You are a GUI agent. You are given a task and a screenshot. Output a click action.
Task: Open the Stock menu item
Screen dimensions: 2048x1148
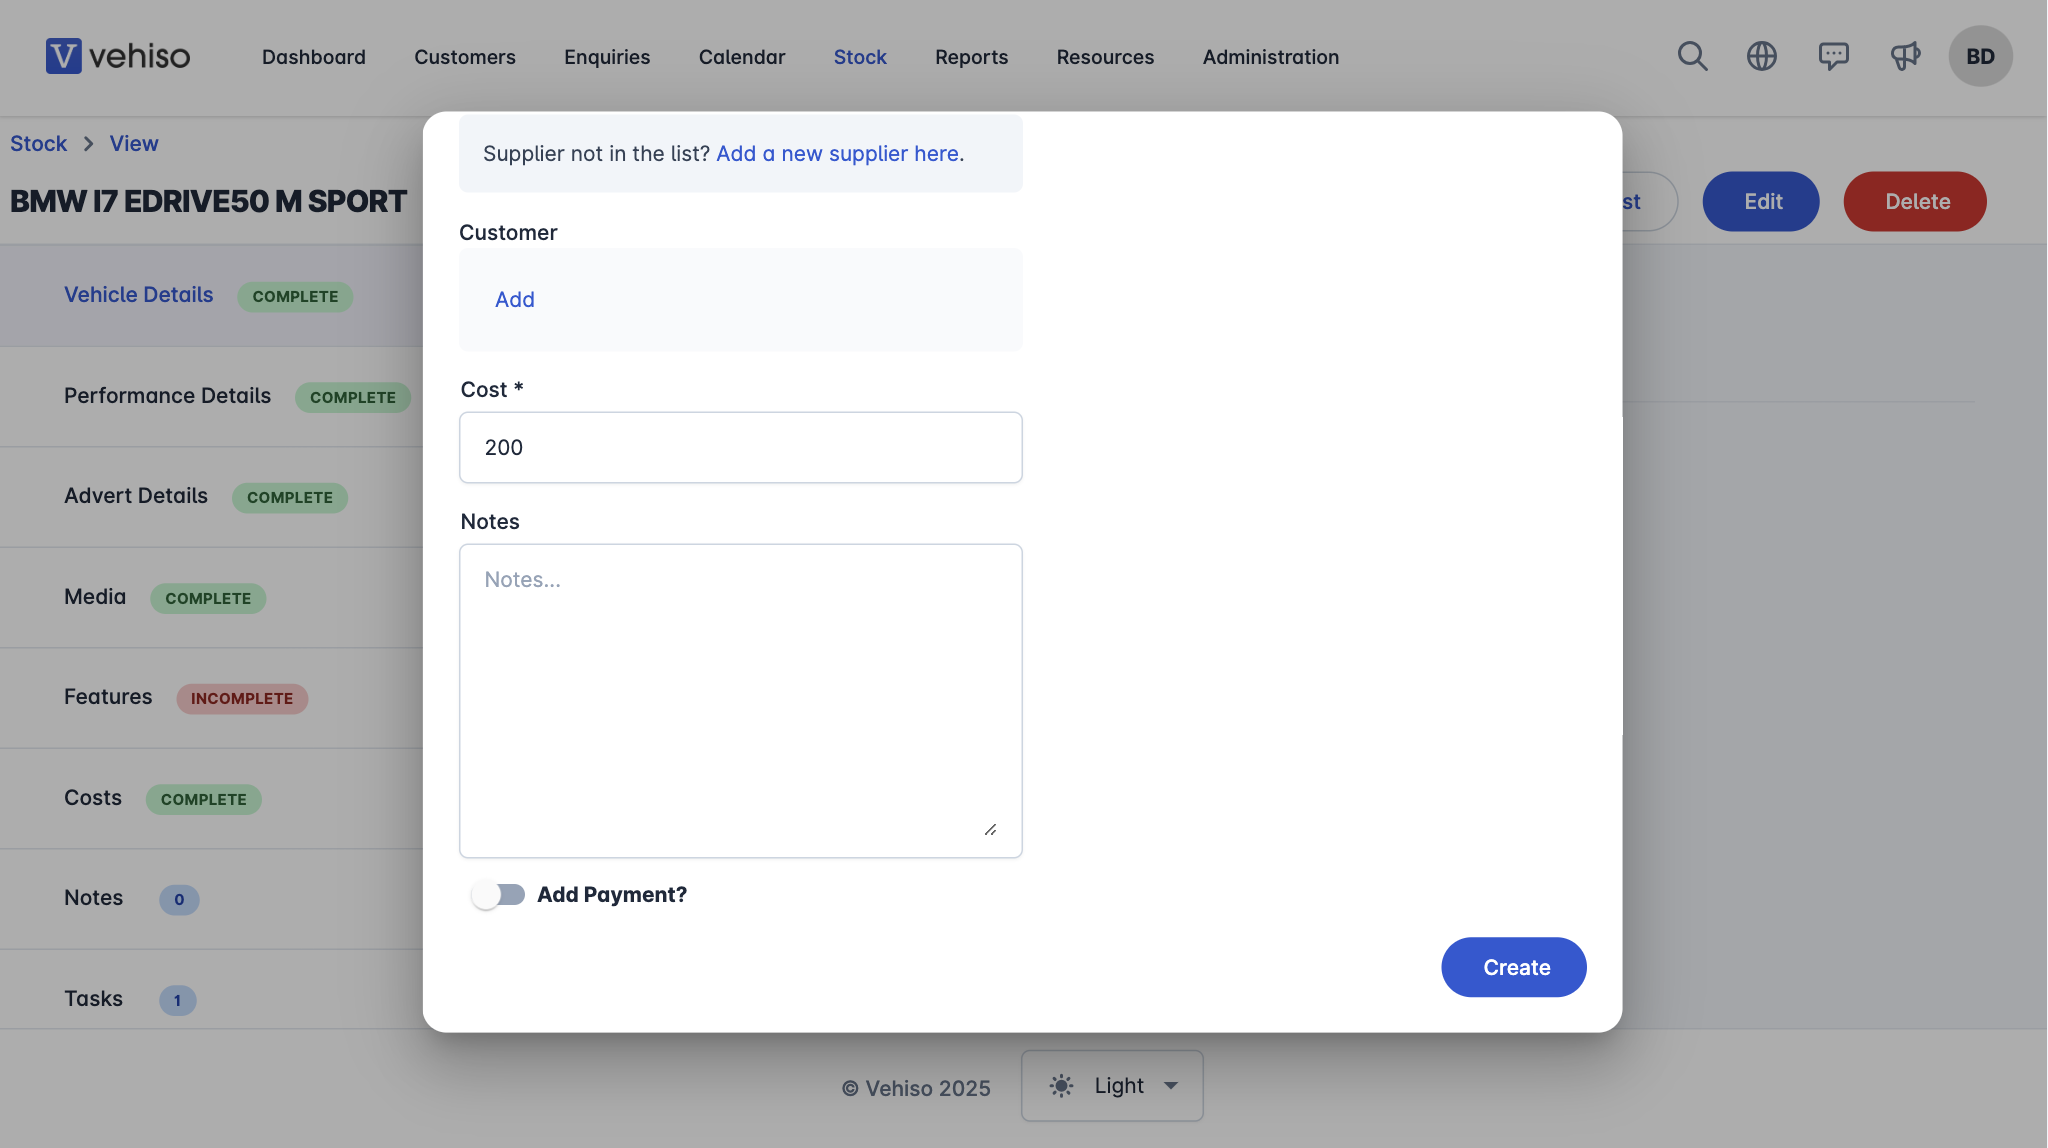coord(860,57)
